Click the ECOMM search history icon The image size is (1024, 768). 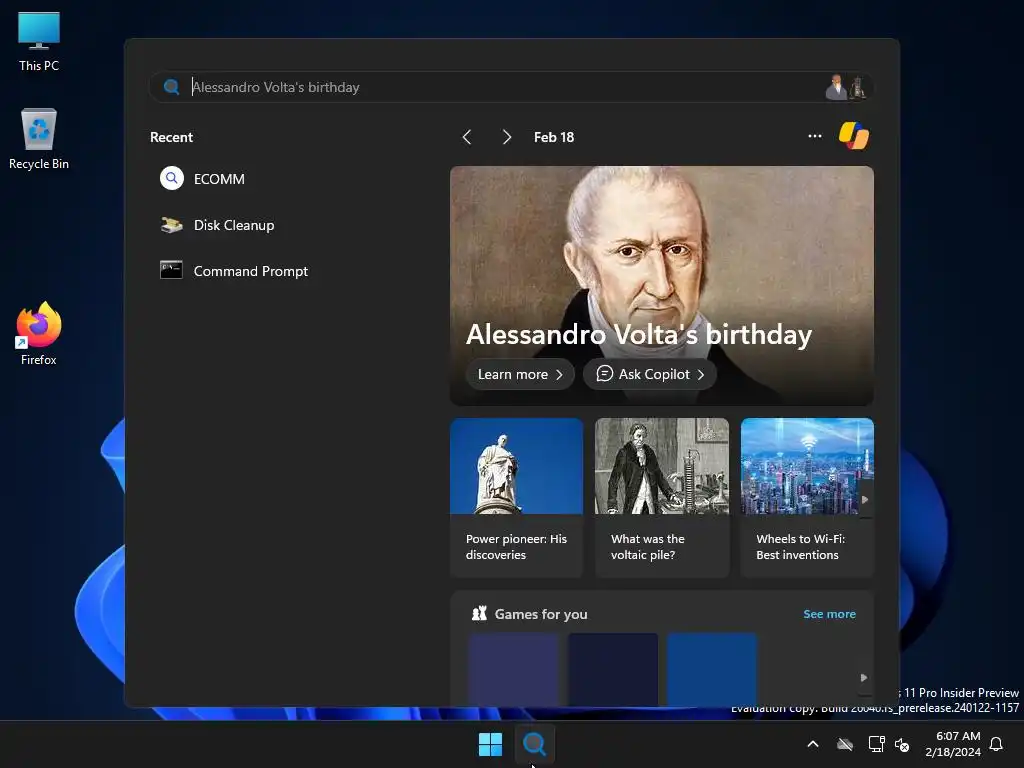(172, 178)
